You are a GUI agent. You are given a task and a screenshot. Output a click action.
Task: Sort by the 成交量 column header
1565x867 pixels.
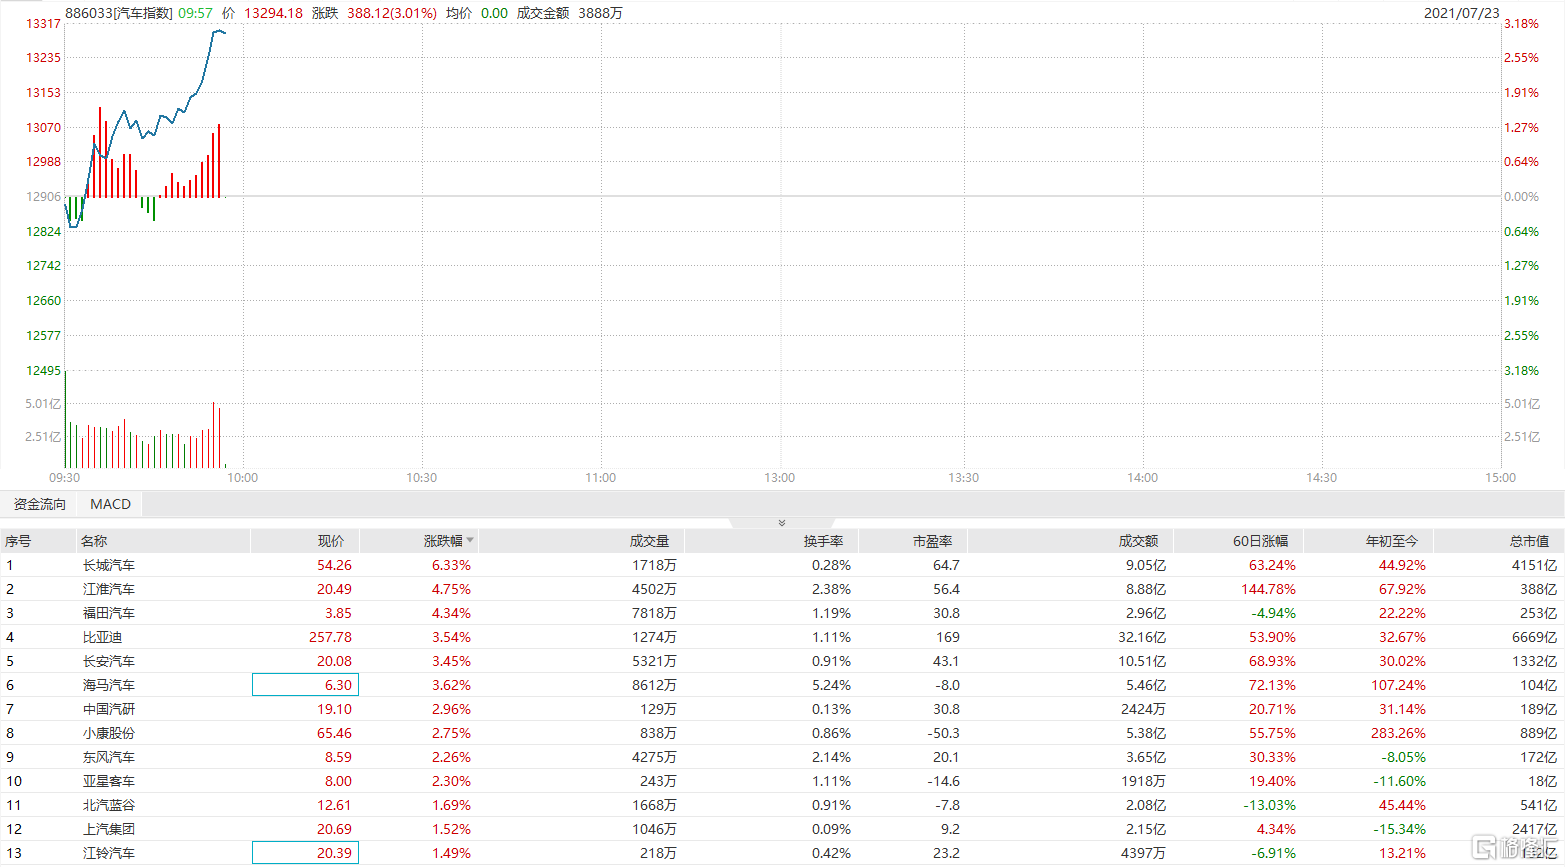pos(649,541)
